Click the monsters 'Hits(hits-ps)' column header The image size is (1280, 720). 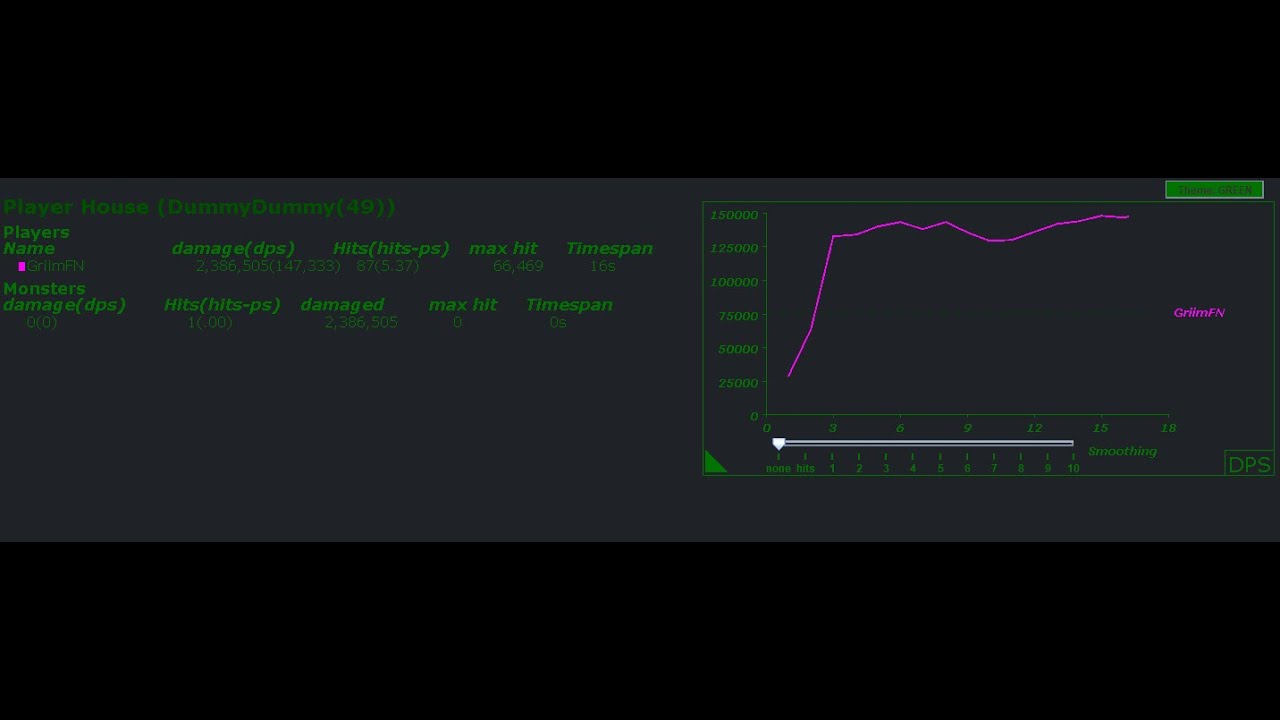click(222, 305)
